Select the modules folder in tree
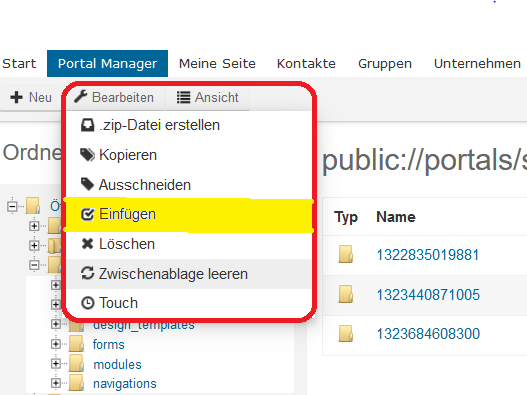The height and width of the screenshot is (395, 527). click(117, 364)
